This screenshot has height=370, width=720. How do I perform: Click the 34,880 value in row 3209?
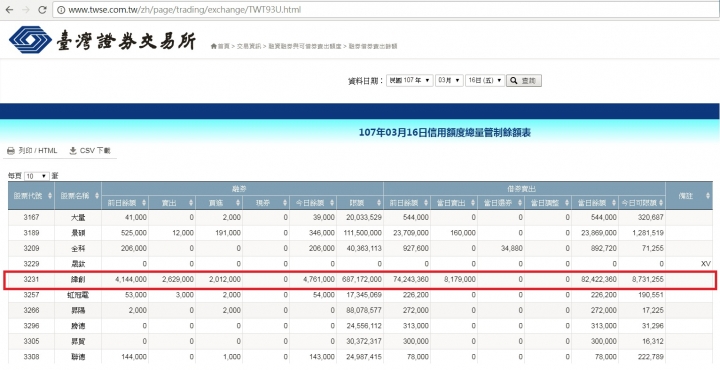click(x=511, y=248)
